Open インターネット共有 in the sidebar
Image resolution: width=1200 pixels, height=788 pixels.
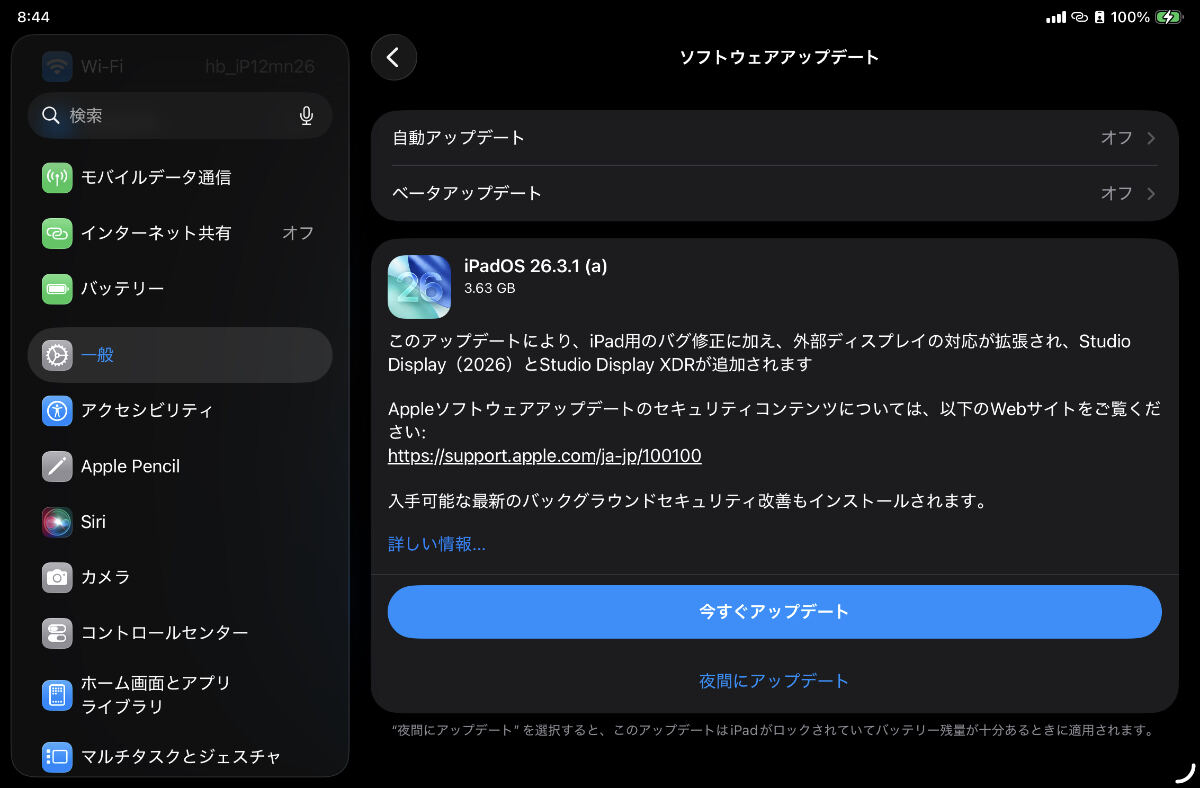pos(180,233)
